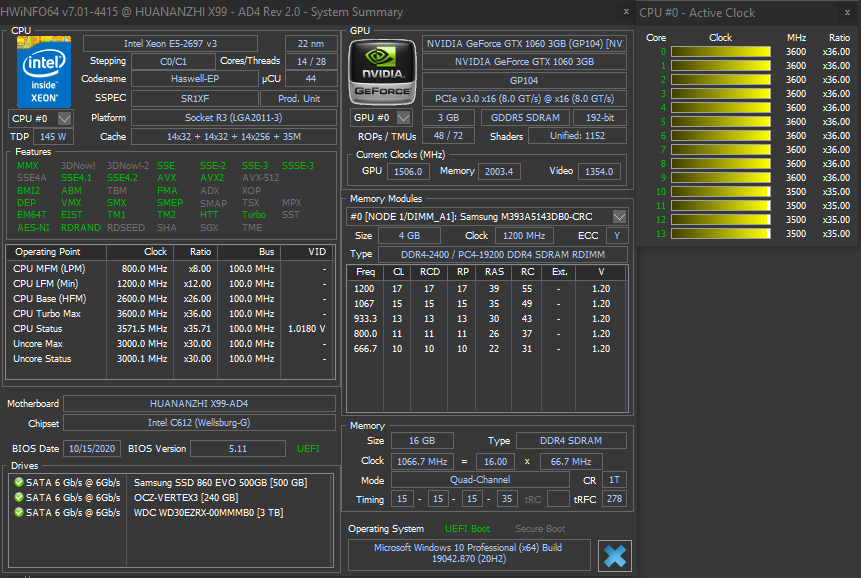This screenshot has width=861, height=578.
Task: Click the BIOS Version 5.11 field
Action: 238,448
